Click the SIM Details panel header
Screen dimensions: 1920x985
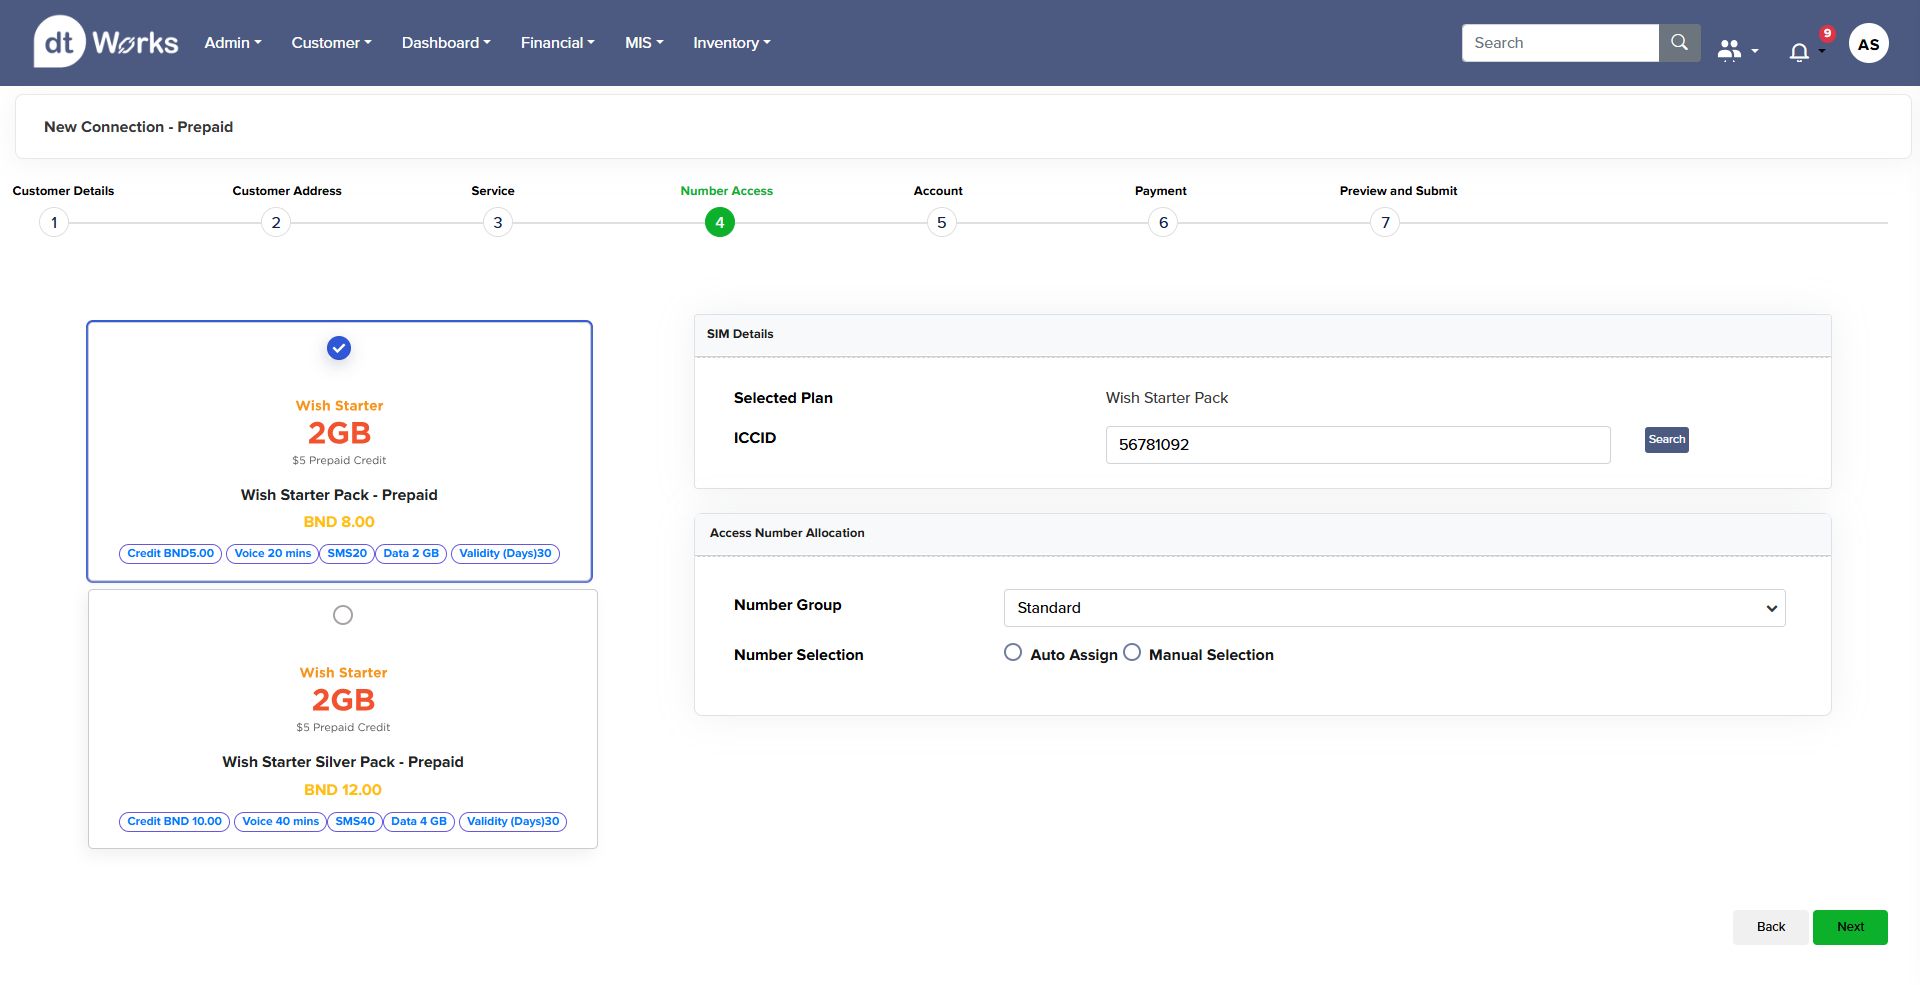1262,335
